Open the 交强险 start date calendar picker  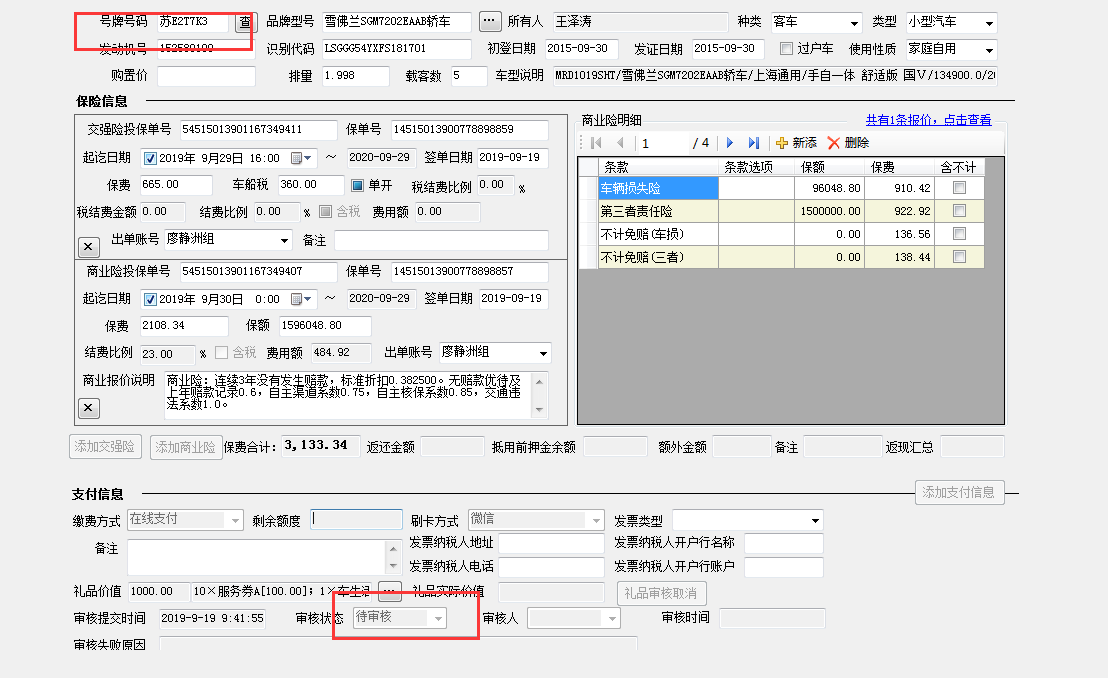pyautogui.click(x=302, y=158)
